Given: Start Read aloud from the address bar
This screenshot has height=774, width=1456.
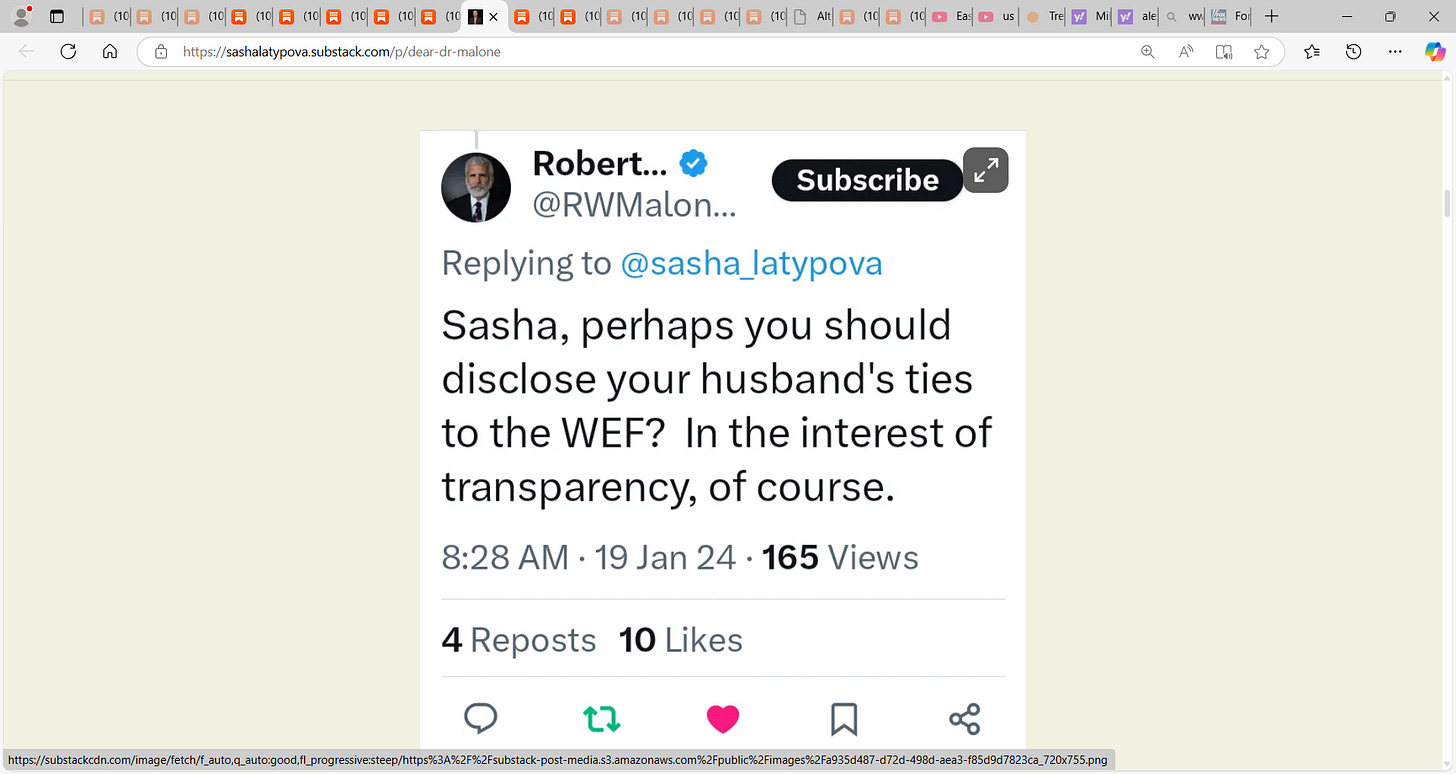Looking at the screenshot, I should (1186, 52).
